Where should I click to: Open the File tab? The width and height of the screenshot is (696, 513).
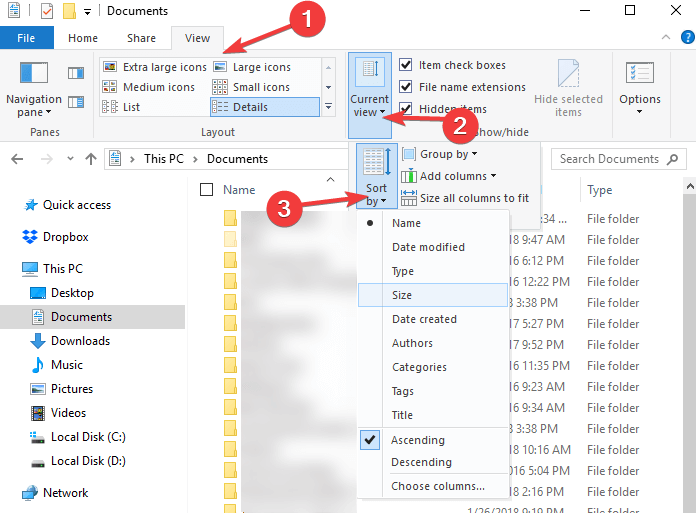[x=26, y=38]
